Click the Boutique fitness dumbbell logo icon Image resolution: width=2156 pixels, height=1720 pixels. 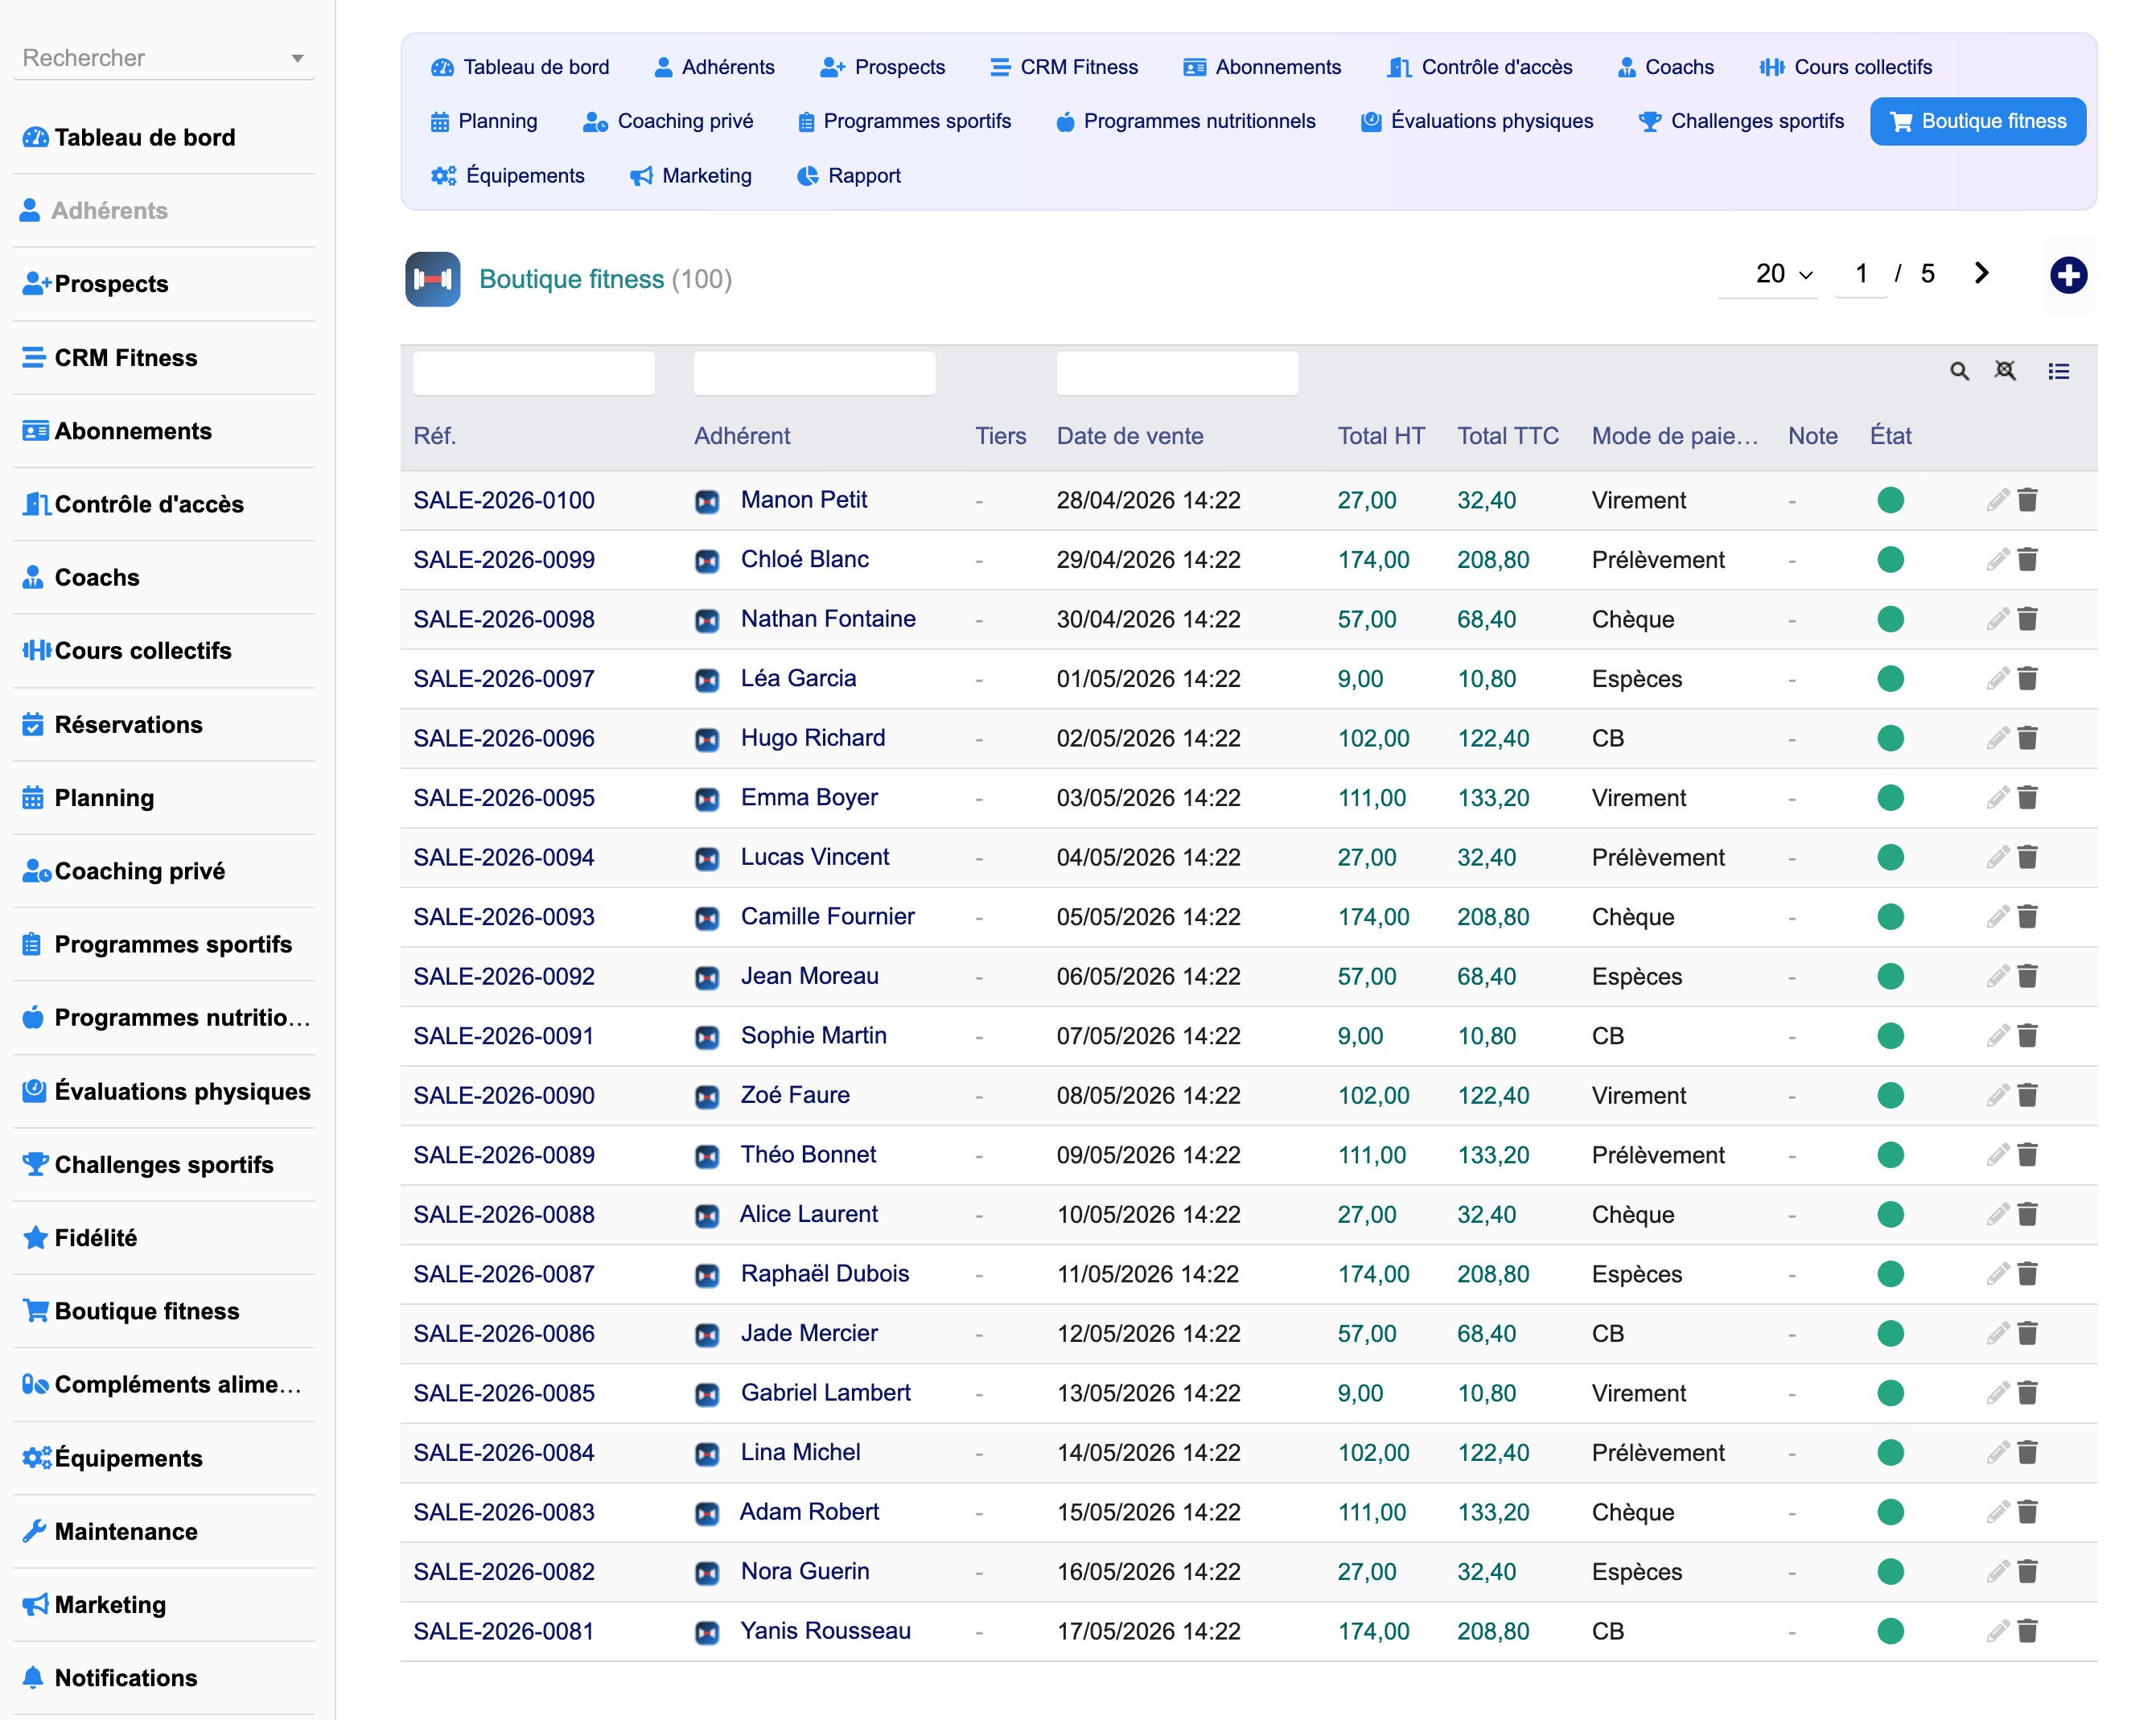point(433,279)
